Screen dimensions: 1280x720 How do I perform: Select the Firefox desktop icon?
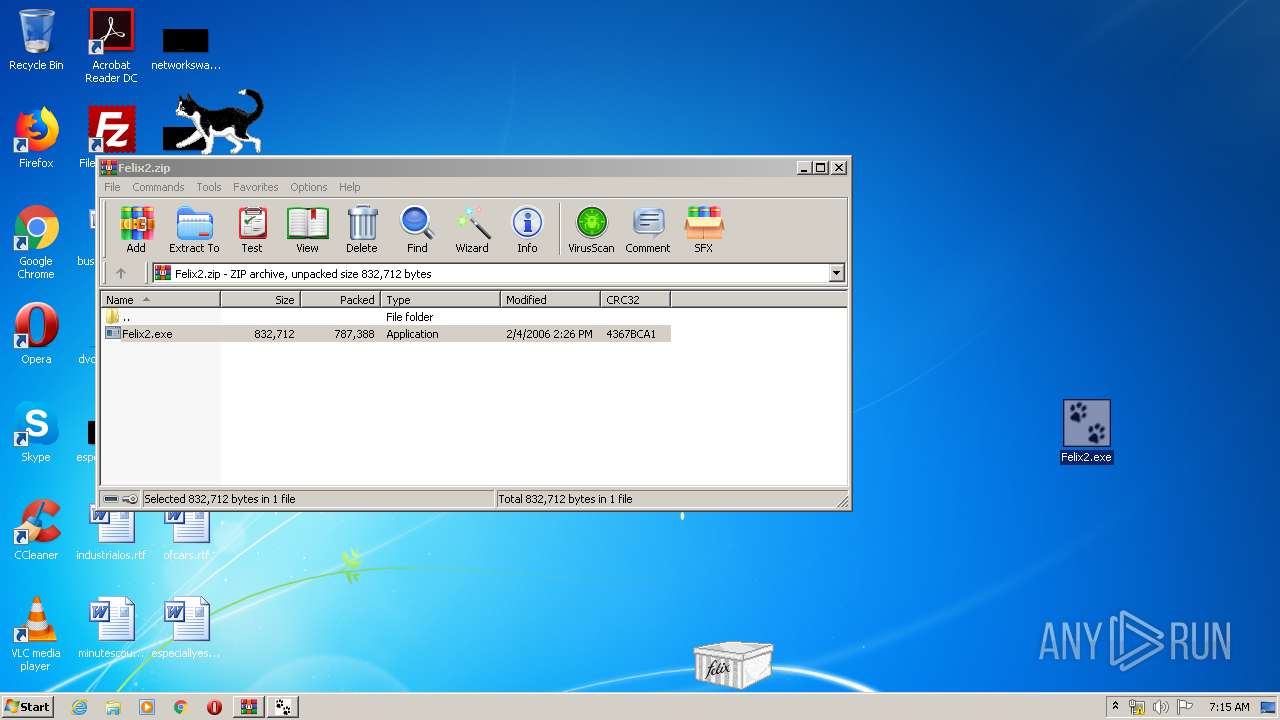tap(36, 138)
